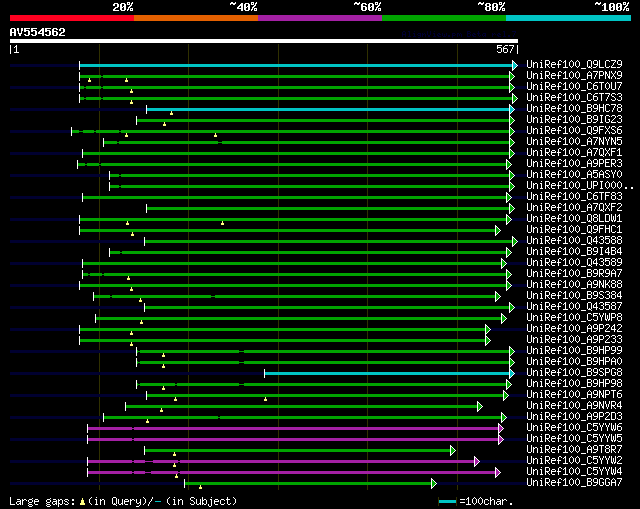The width and height of the screenshot is (640, 509).
Task: Click the UniRef100_Q43588 hit name
Action: 574,241
